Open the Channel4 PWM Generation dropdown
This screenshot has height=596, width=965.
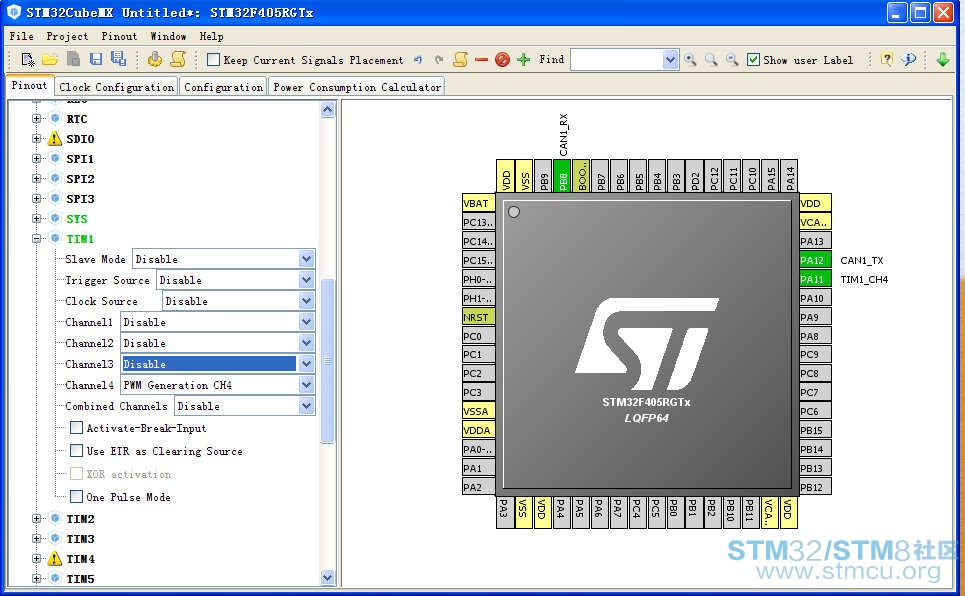[306, 385]
